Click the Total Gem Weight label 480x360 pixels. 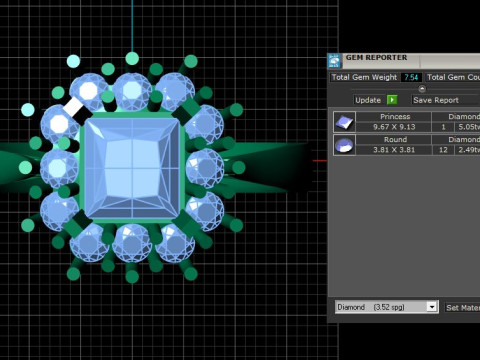pyautogui.click(x=364, y=77)
